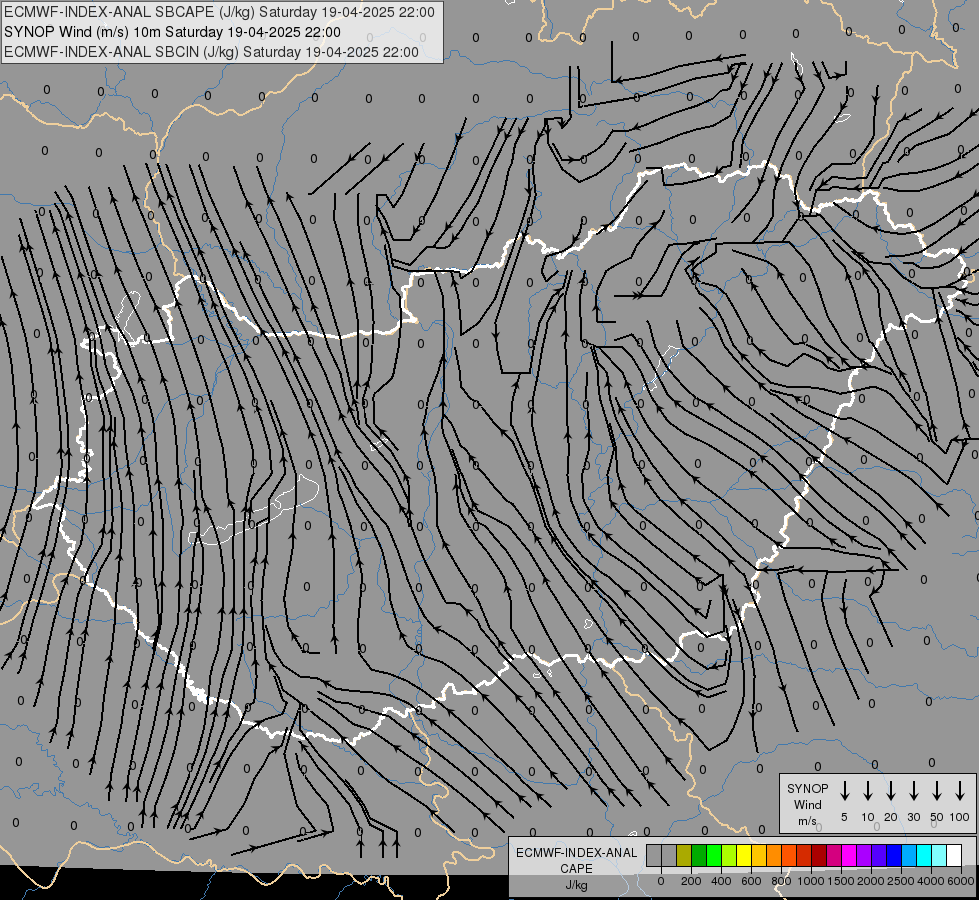
Task: Click the '6000' label in CAPE legend
Action: pos(961,881)
